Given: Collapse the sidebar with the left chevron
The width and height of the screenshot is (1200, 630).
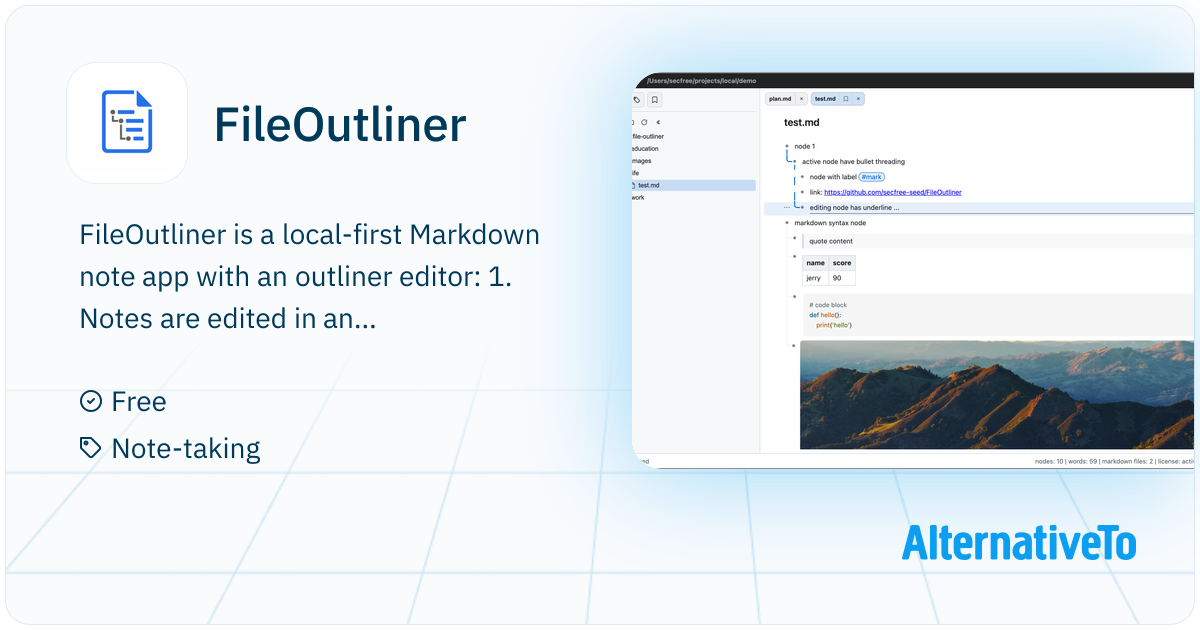Looking at the screenshot, I should pyautogui.click(x=658, y=122).
